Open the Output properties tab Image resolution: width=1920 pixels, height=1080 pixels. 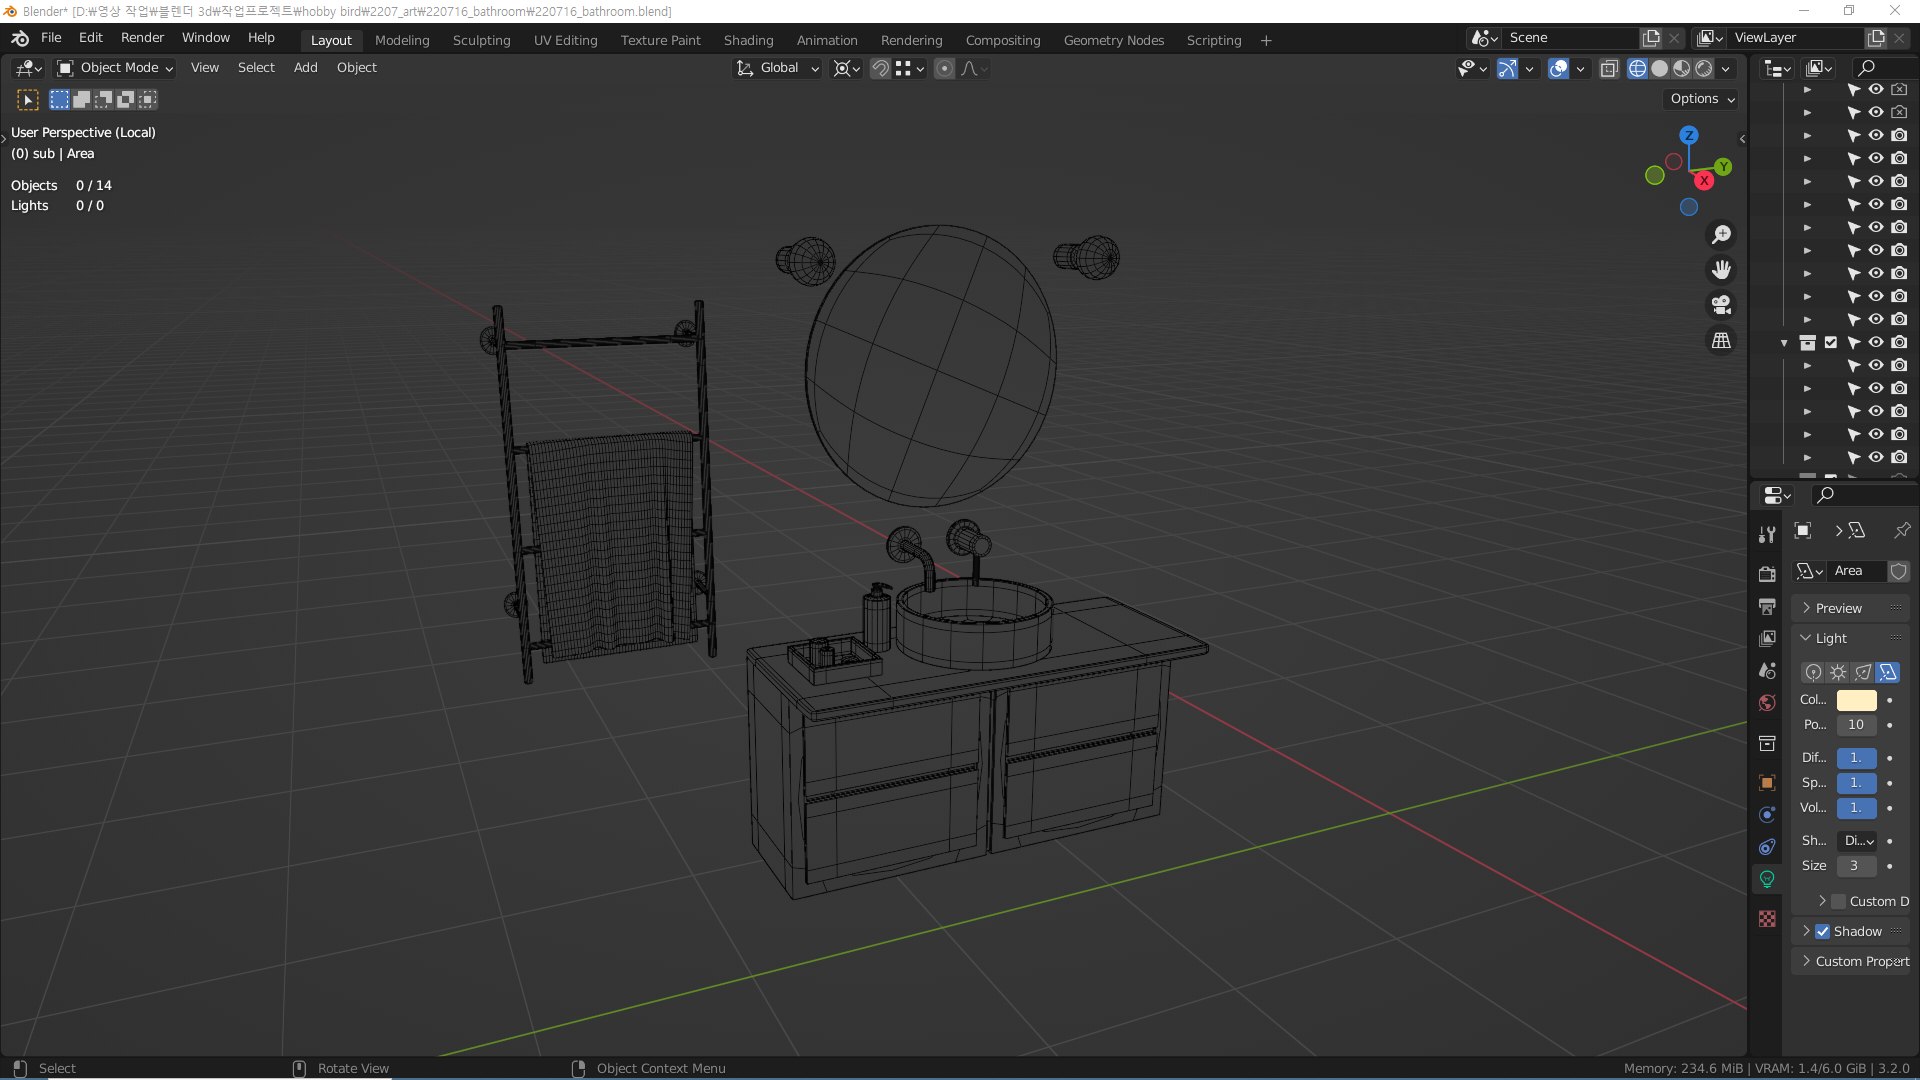pos(1767,606)
